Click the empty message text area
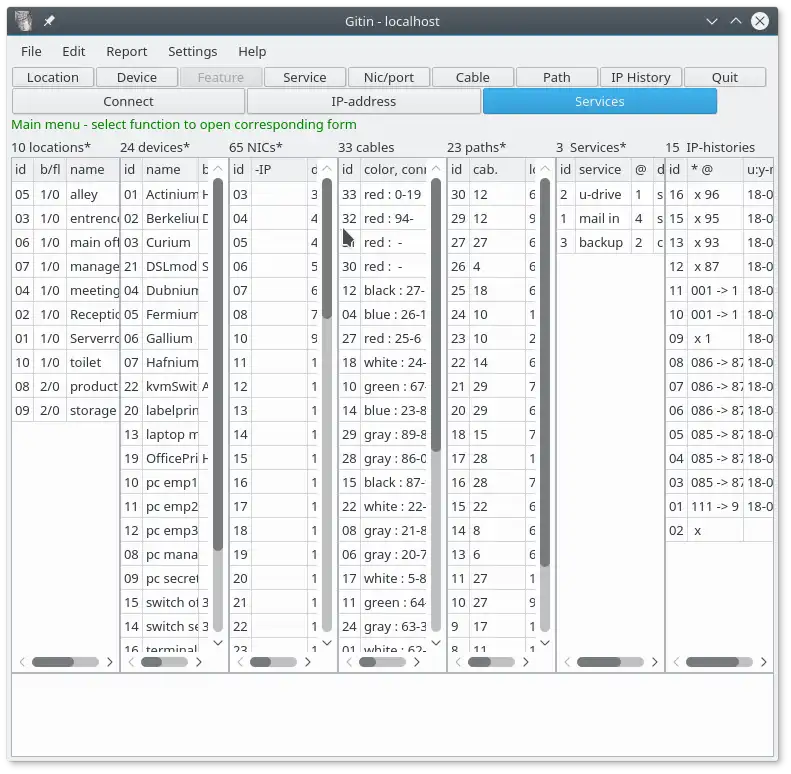 [392, 716]
